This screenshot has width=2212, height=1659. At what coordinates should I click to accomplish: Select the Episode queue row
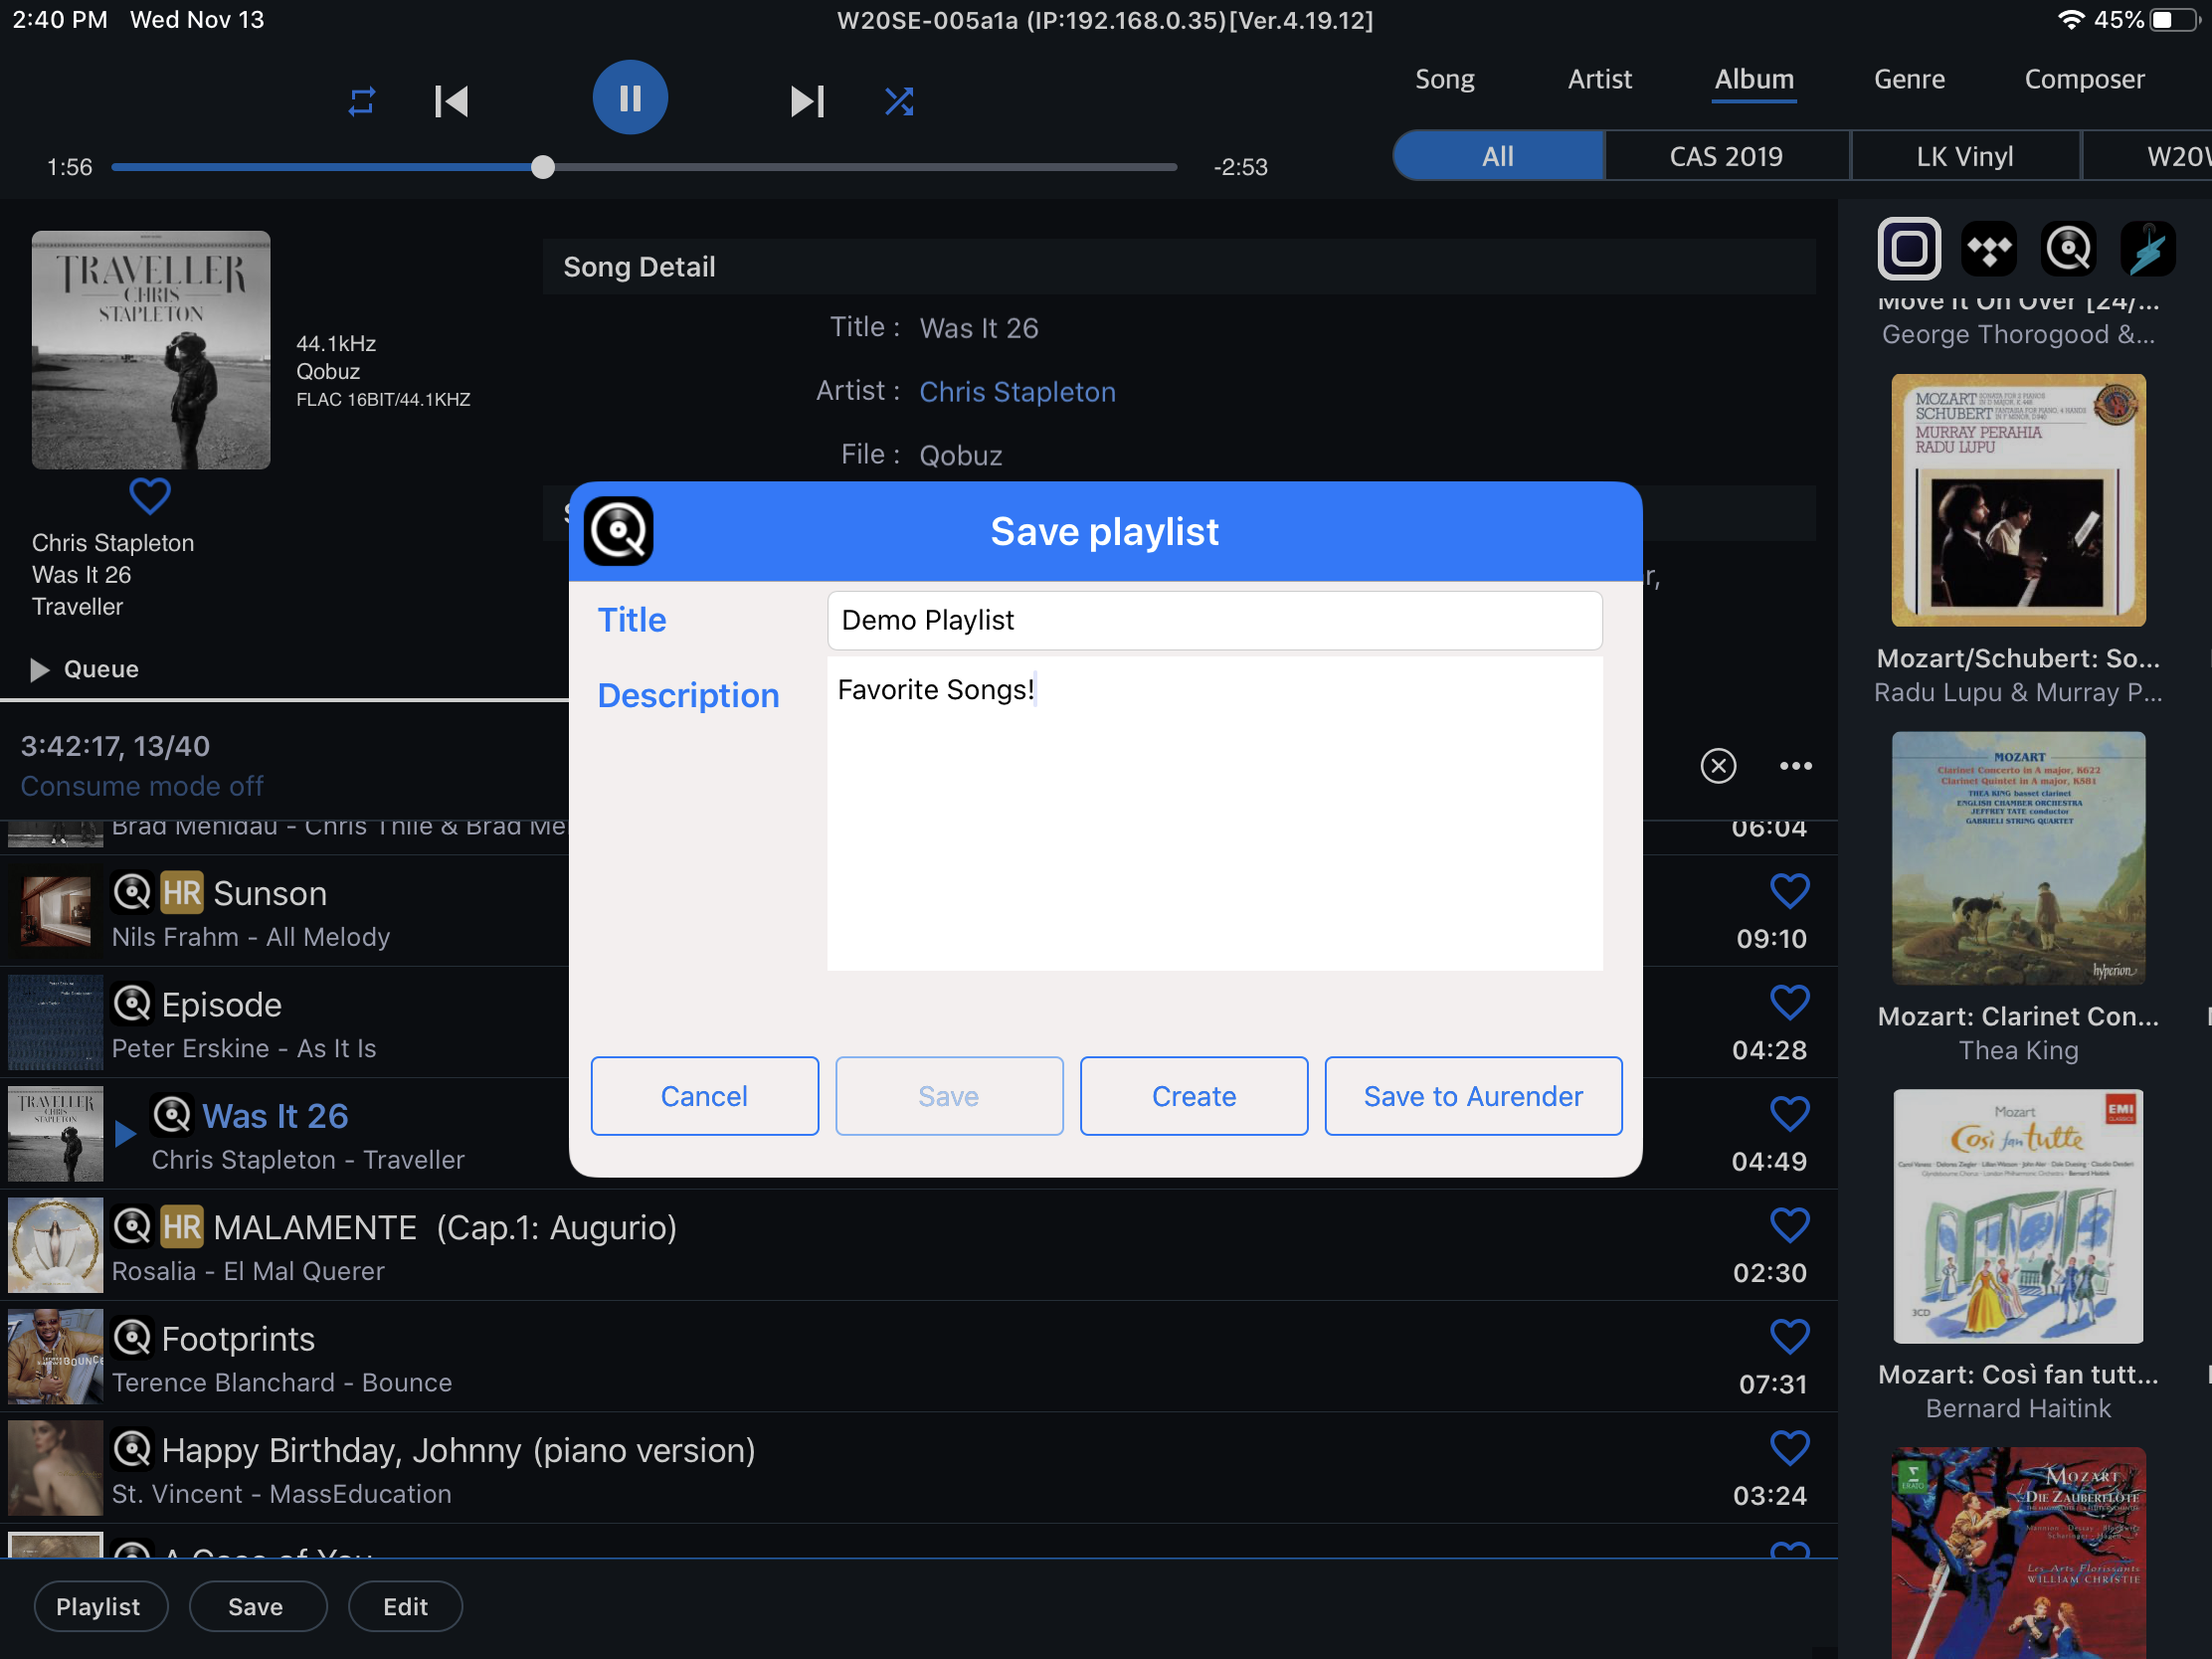pos(919,1023)
